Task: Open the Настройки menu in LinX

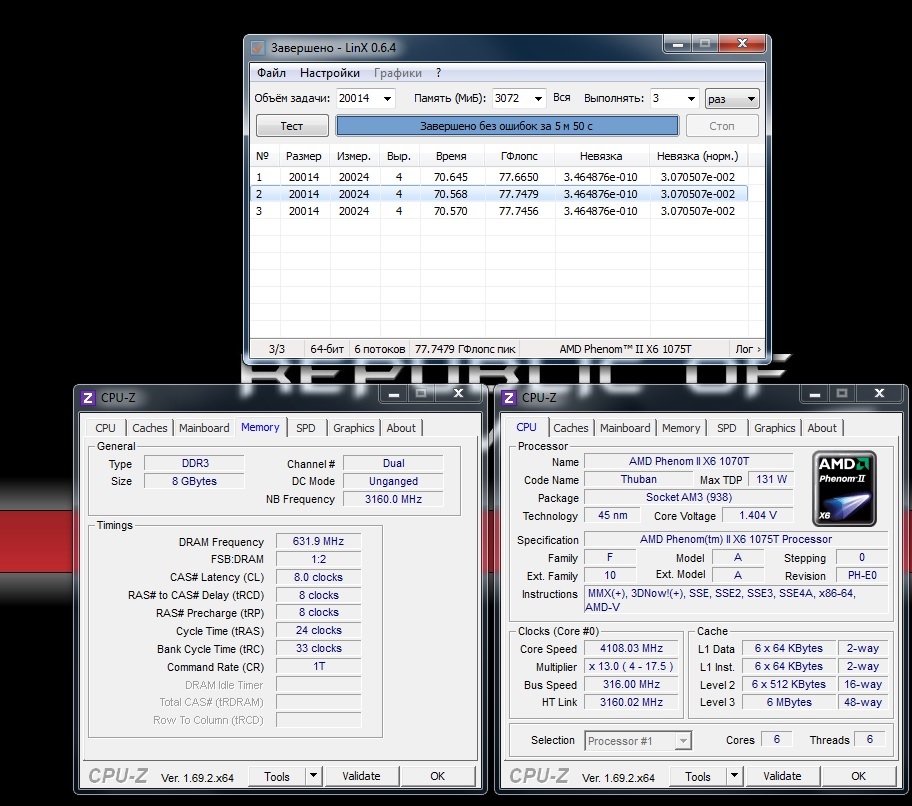Action: click(x=330, y=73)
